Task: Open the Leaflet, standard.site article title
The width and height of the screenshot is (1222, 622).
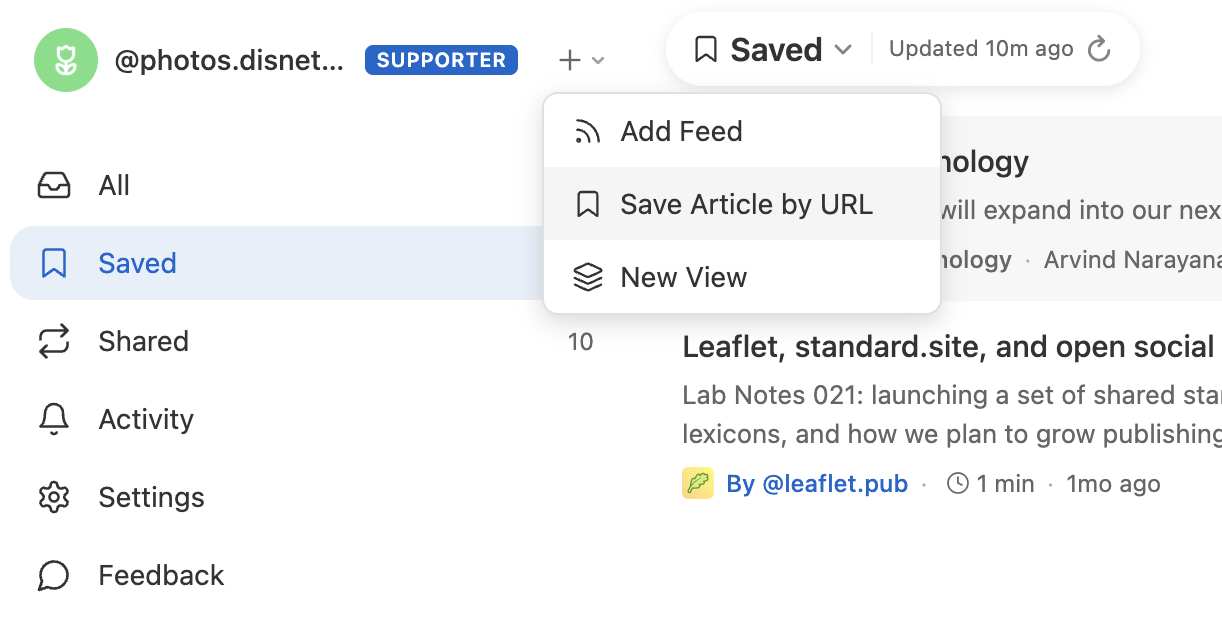Action: [x=947, y=347]
